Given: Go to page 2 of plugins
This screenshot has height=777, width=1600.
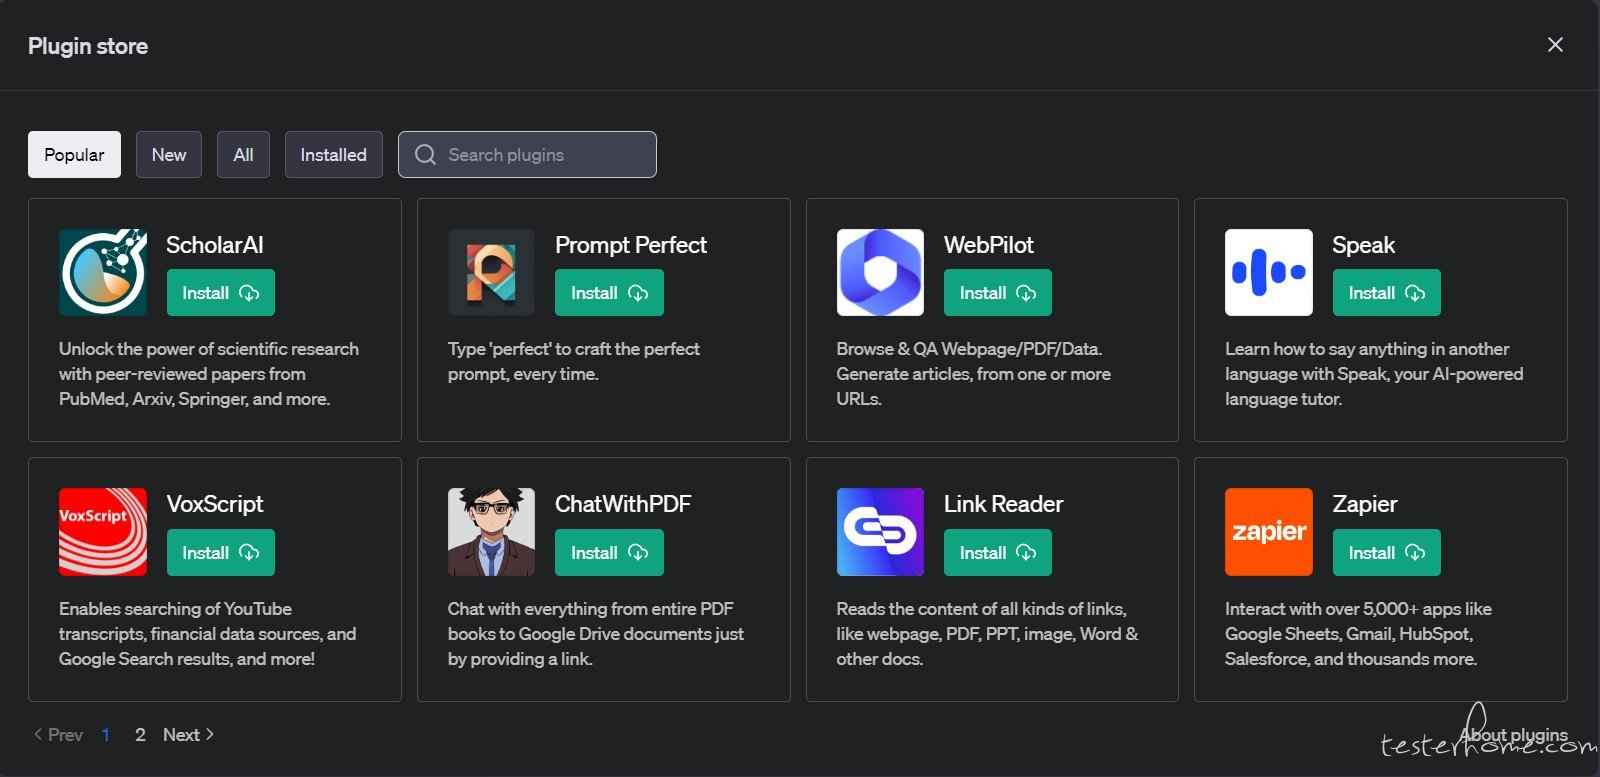Looking at the screenshot, I should [x=140, y=735].
